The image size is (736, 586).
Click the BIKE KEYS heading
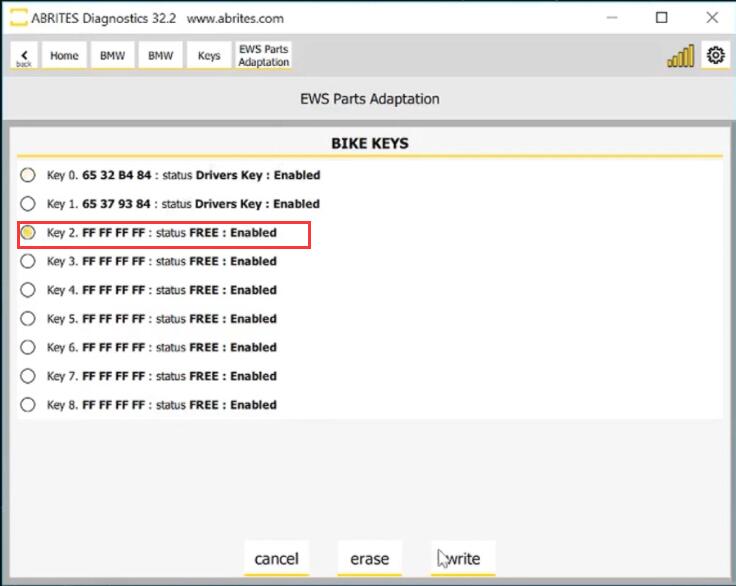[x=370, y=143]
